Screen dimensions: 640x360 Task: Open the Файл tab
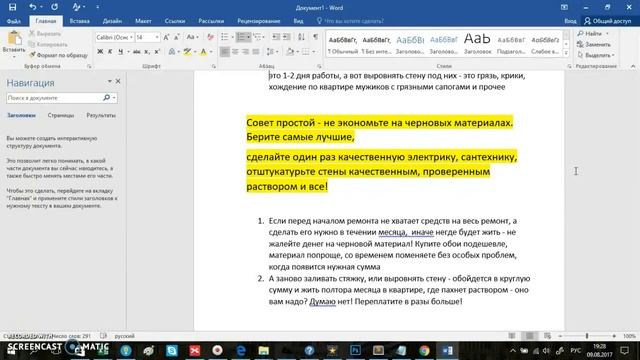pyautogui.click(x=13, y=21)
